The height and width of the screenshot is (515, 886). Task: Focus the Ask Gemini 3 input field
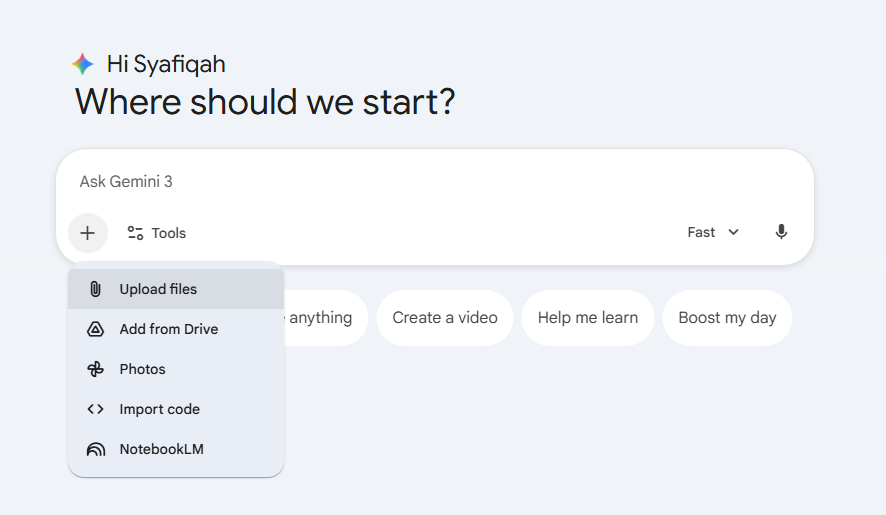(435, 181)
